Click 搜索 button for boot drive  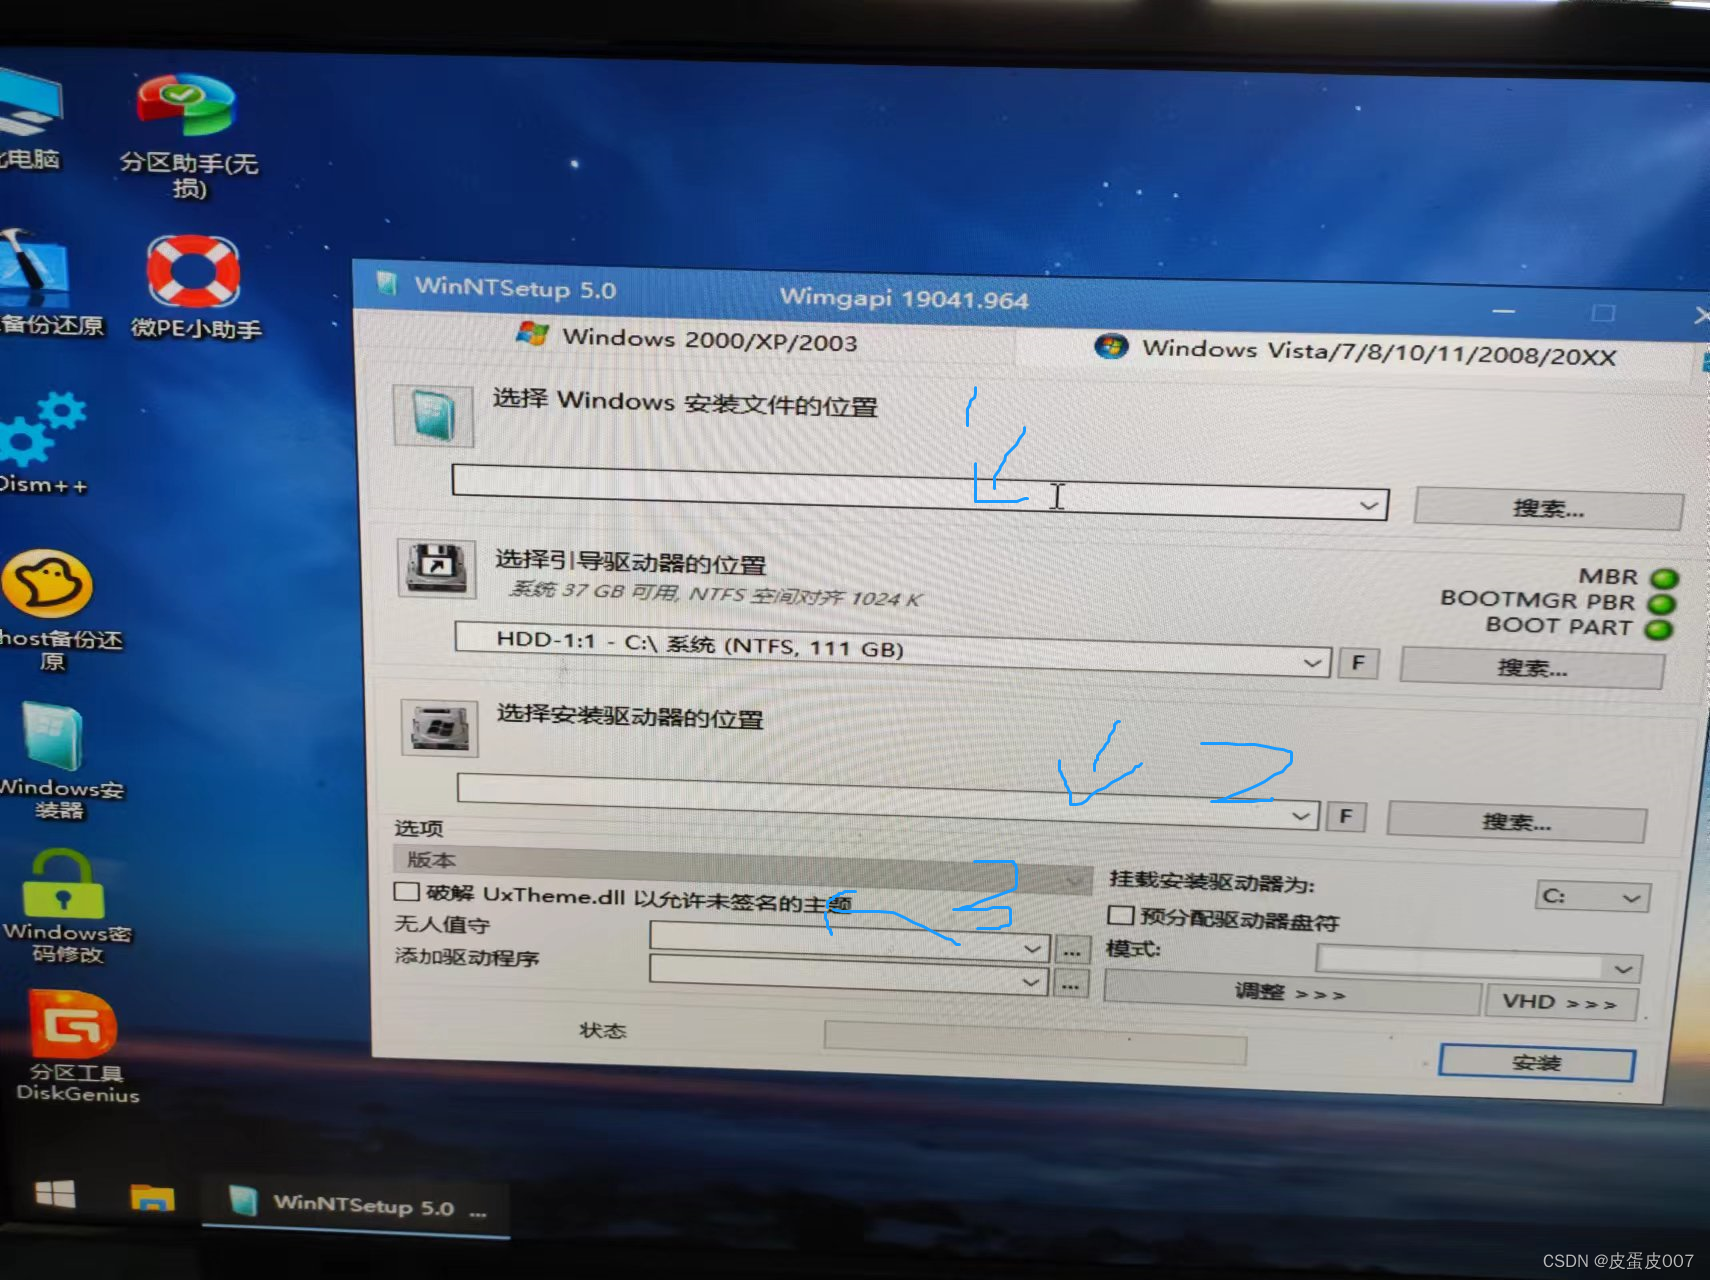(1532, 667)
